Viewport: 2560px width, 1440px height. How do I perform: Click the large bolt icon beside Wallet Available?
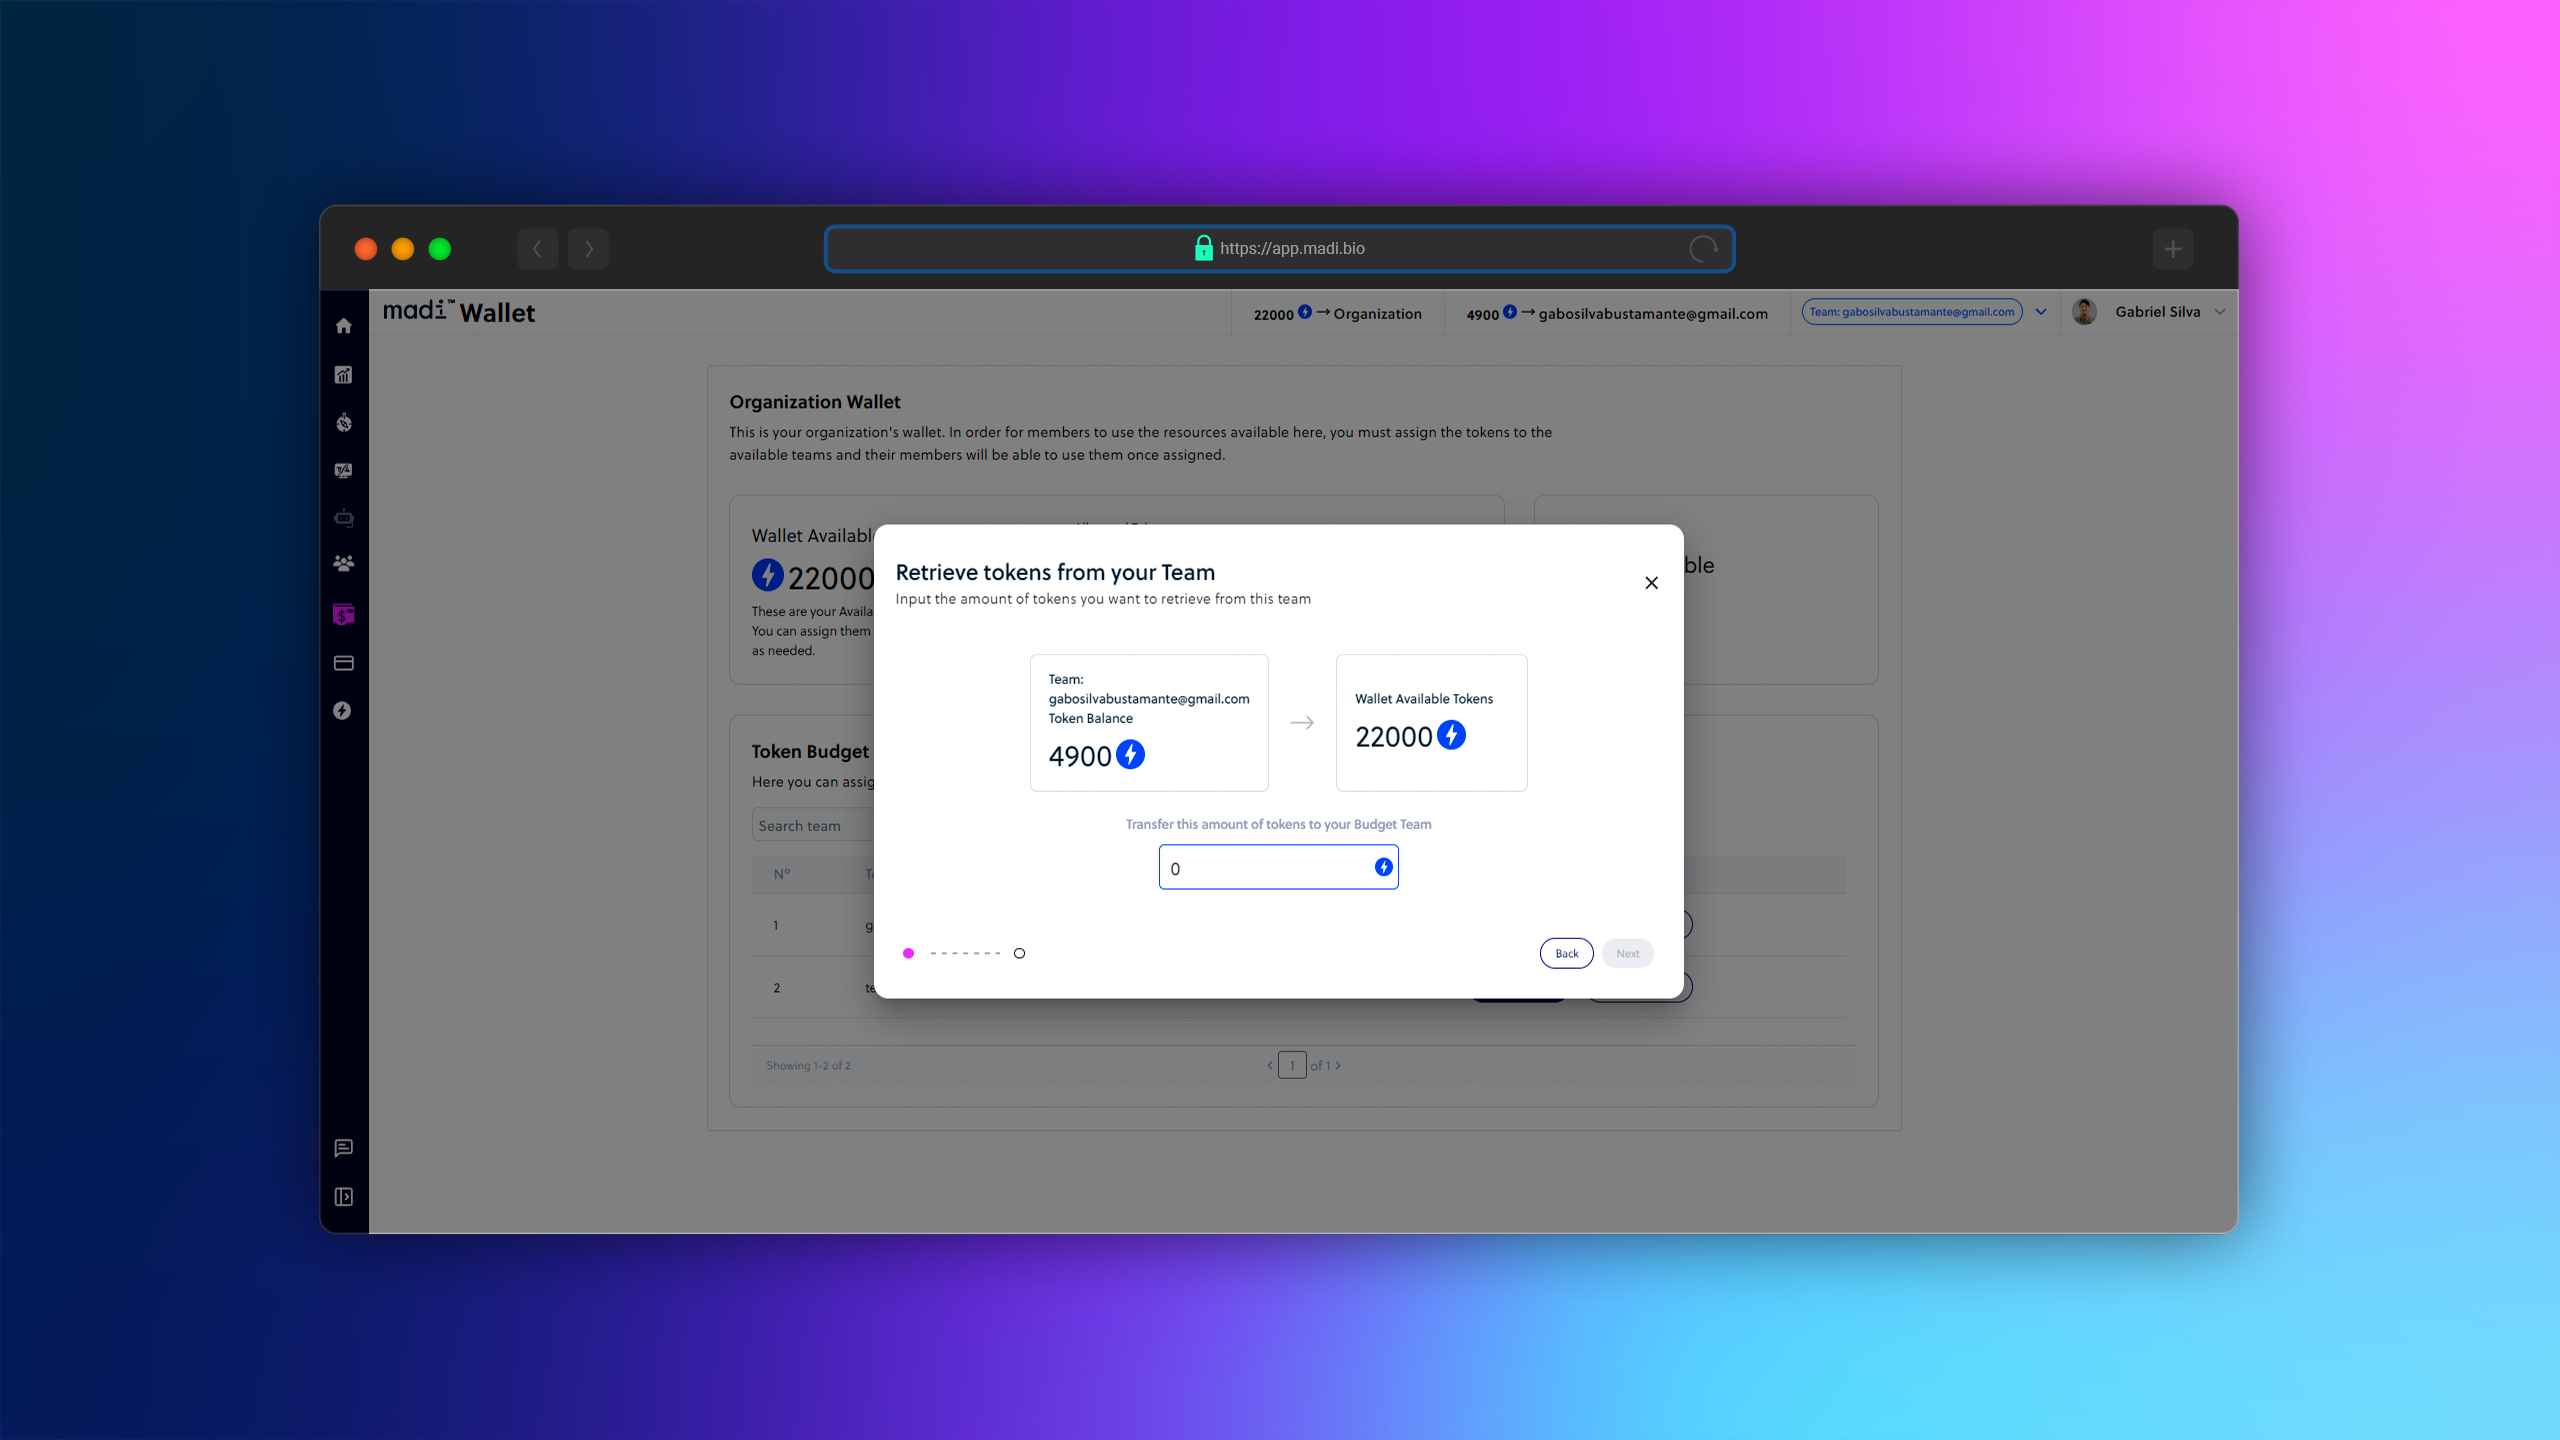click(x=767, y=575)
